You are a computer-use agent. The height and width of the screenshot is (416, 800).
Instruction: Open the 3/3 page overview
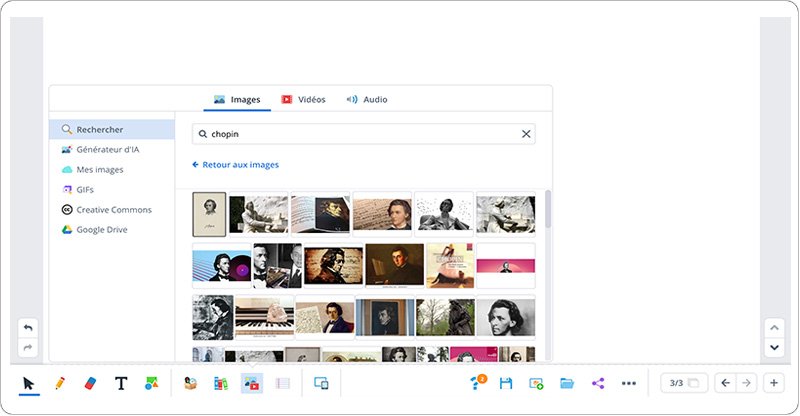tap(684, 383)
